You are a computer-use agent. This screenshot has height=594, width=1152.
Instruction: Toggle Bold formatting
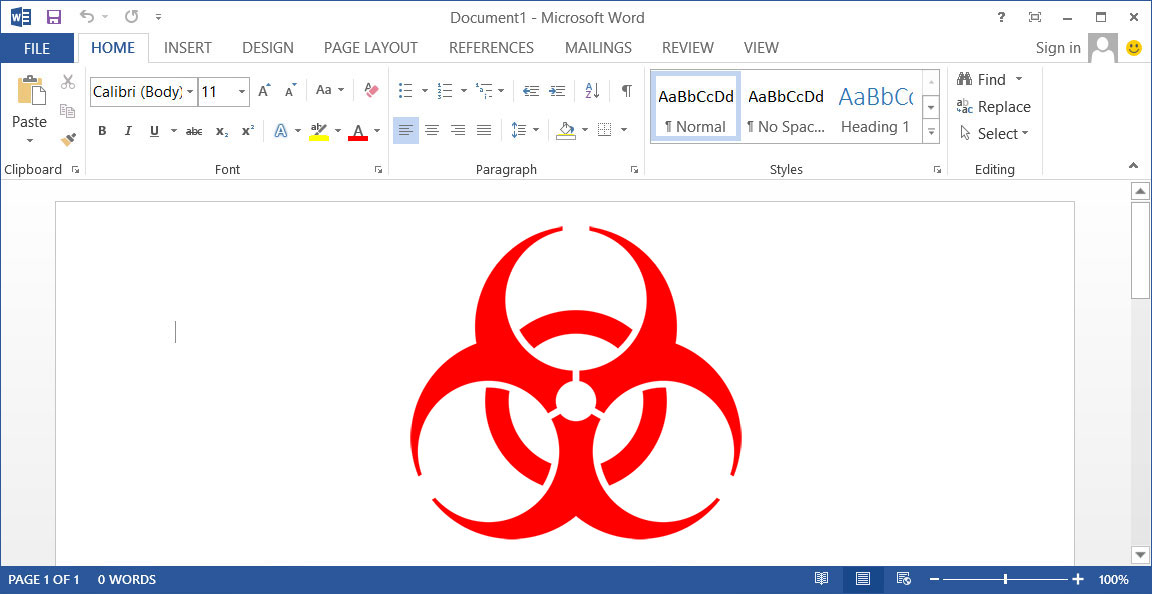102,131
